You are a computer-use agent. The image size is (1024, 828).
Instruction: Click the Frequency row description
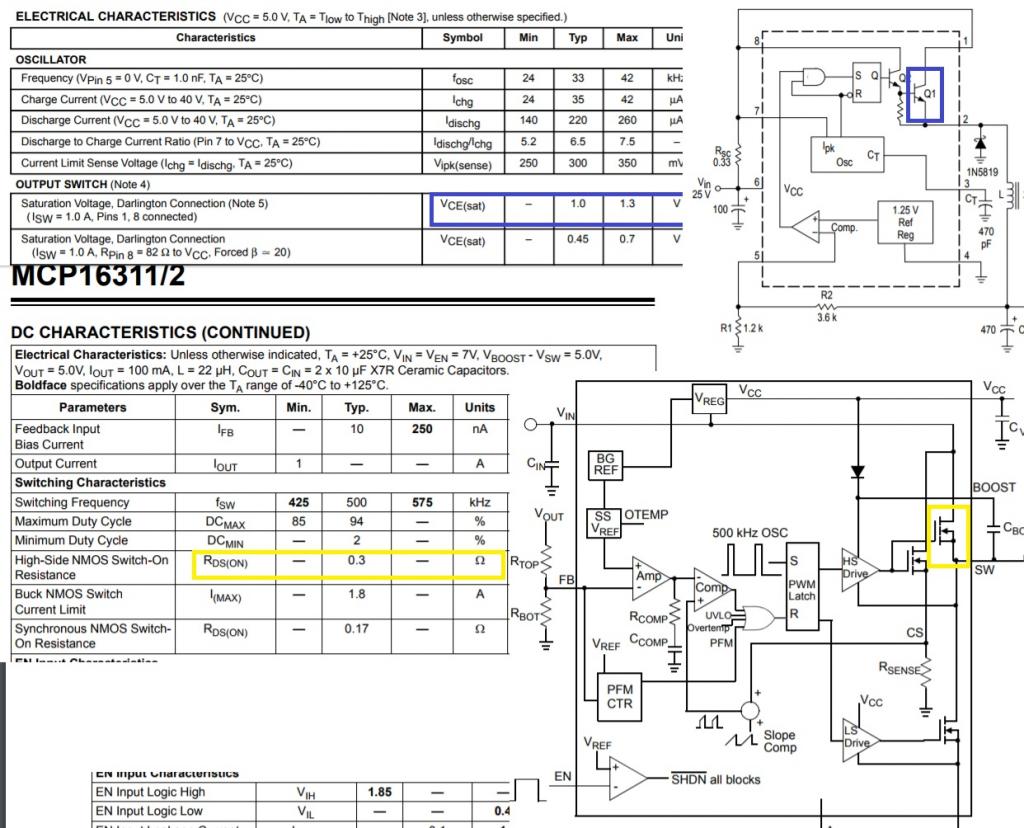coord(142,78)
